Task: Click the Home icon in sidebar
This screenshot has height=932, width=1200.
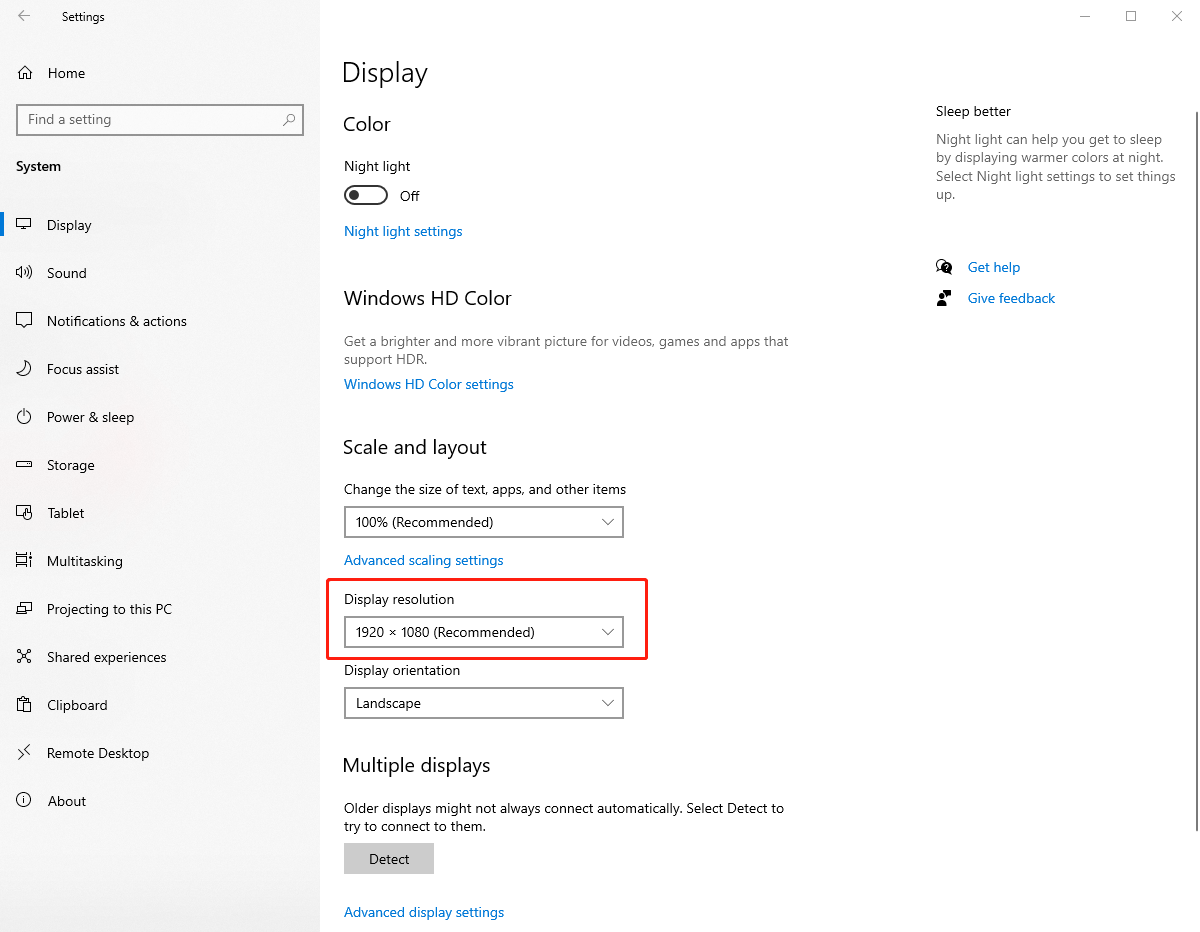Action: tap(25, 73)
